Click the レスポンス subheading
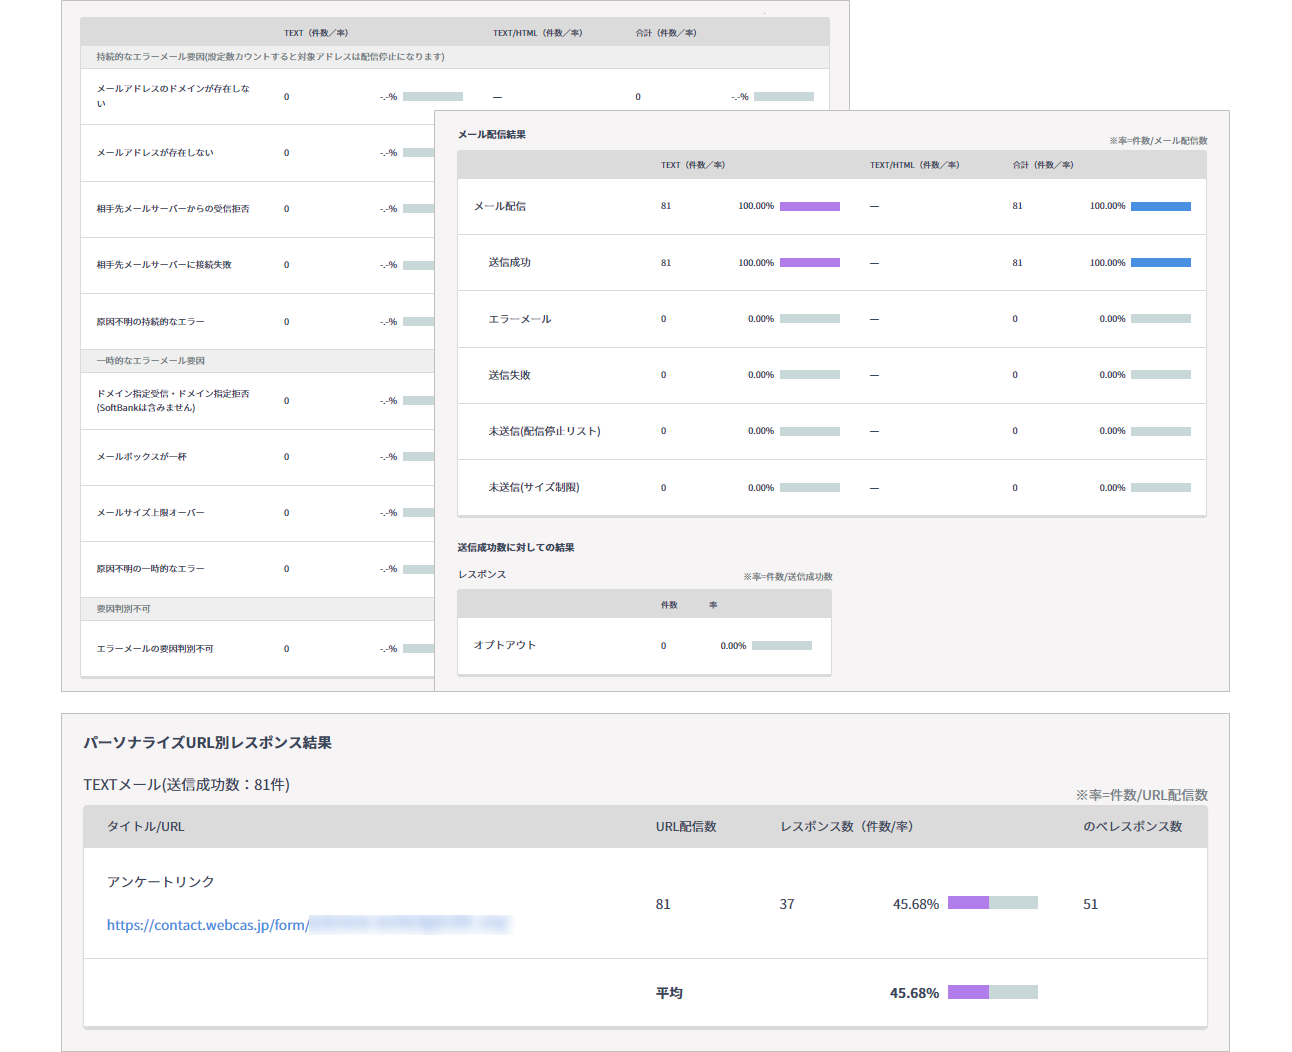Screen dimensions: 1292x1052 pyautogui.click(x=482, y=574)
